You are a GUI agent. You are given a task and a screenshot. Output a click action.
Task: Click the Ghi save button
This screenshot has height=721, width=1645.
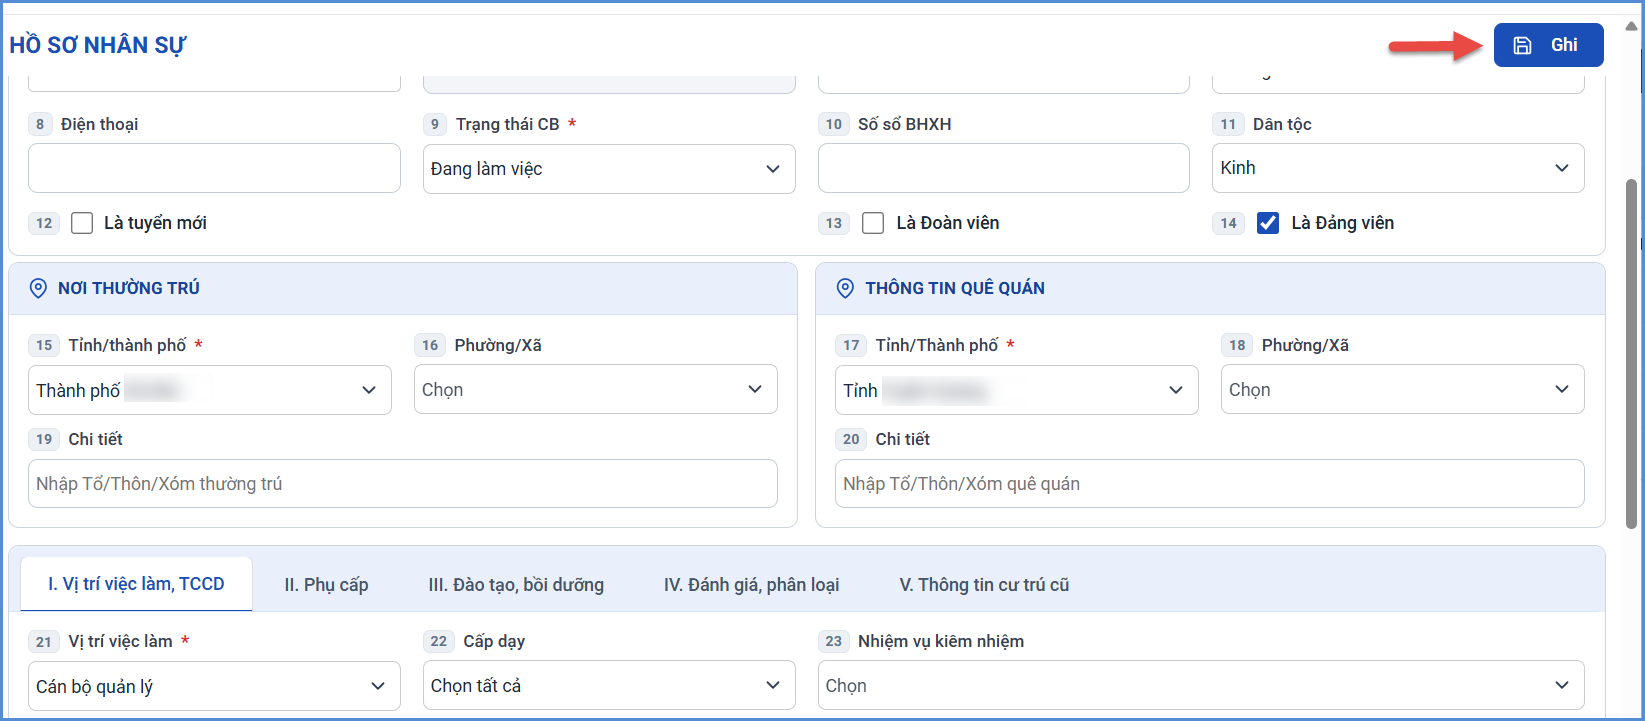[x=1548, y=45]
